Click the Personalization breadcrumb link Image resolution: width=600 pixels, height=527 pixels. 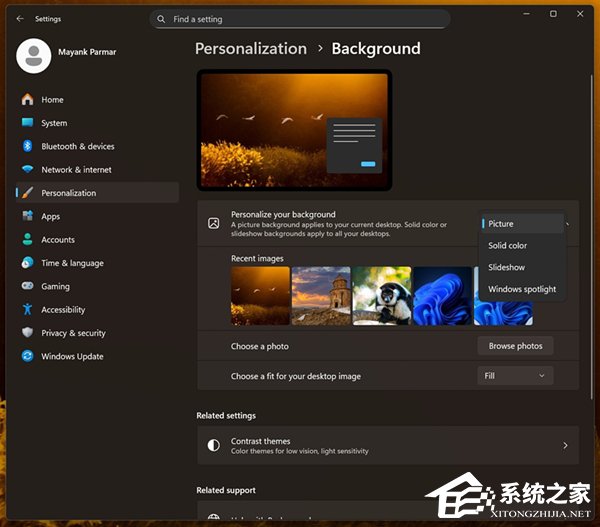click(251, 49)
